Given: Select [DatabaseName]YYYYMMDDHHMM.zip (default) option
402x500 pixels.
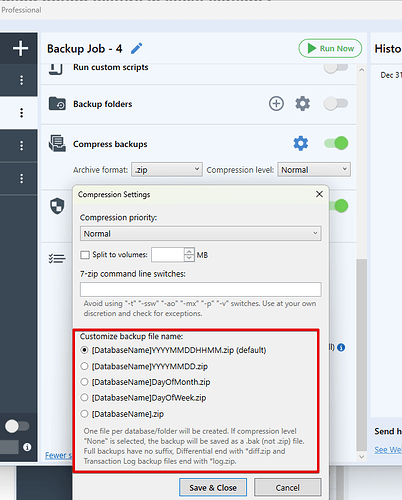Looking at the screenshot, I should pos(84,350).
